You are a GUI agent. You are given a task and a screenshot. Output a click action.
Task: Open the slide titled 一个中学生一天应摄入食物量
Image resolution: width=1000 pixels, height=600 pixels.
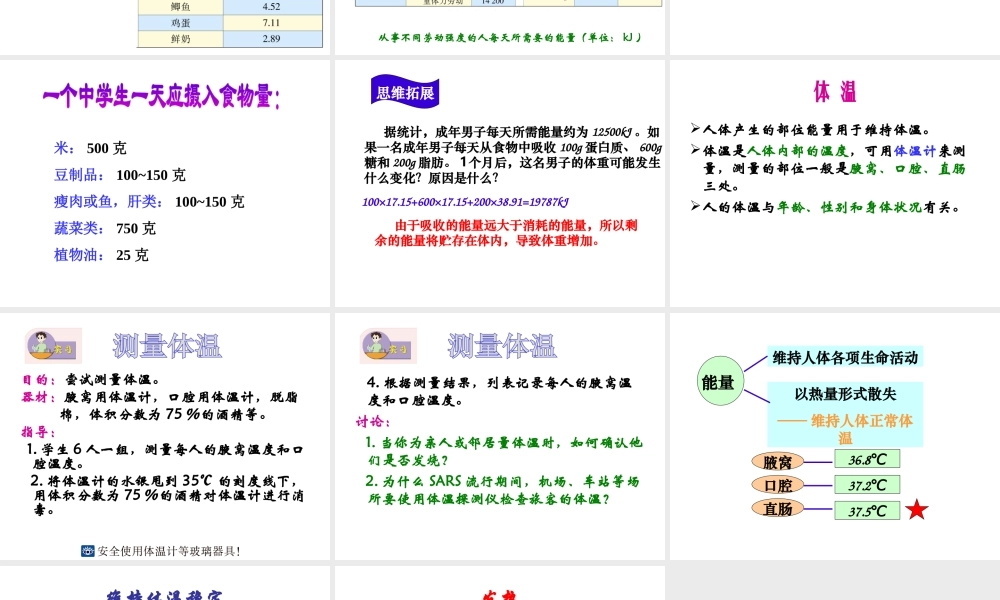(165, 183)
